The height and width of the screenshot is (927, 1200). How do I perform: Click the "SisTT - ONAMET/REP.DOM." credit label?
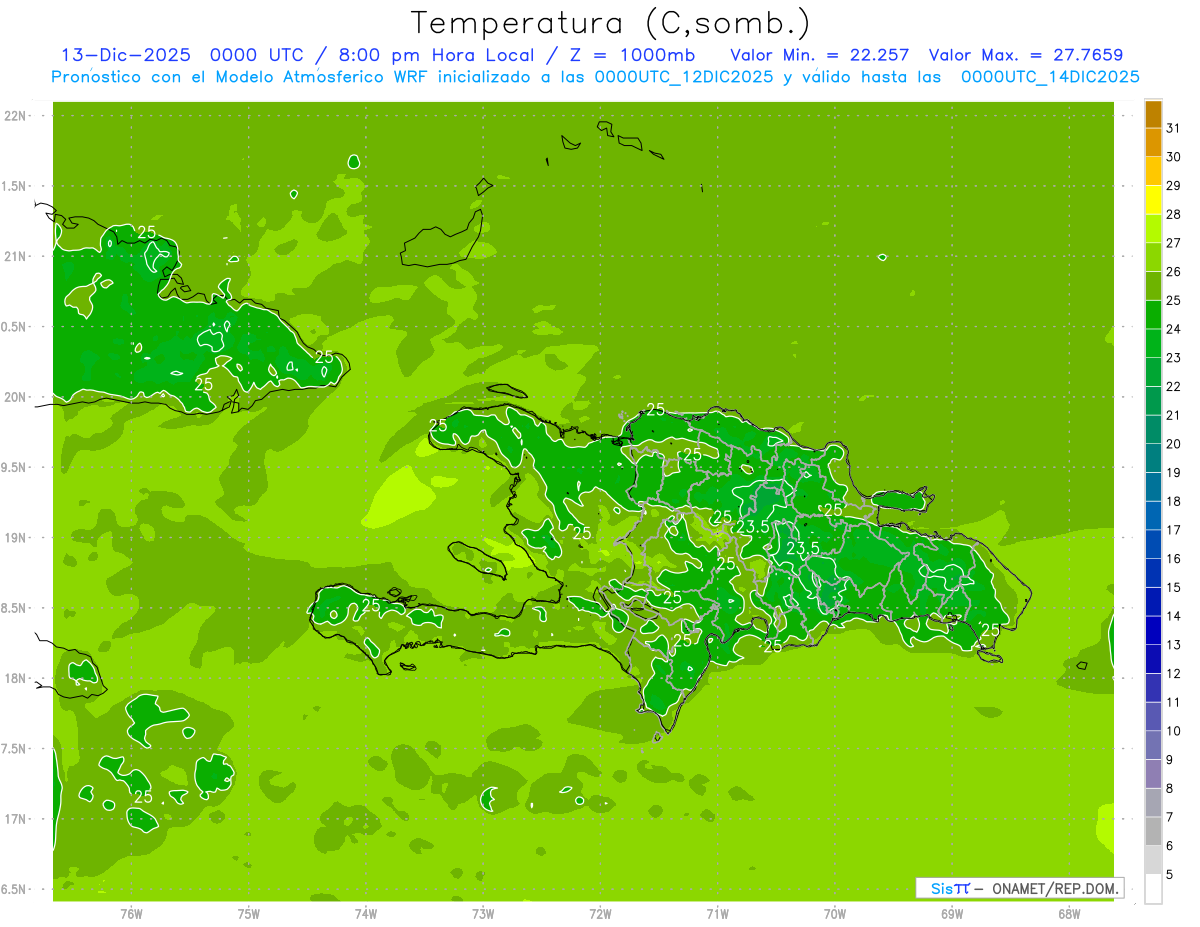tap(1020, 888)
